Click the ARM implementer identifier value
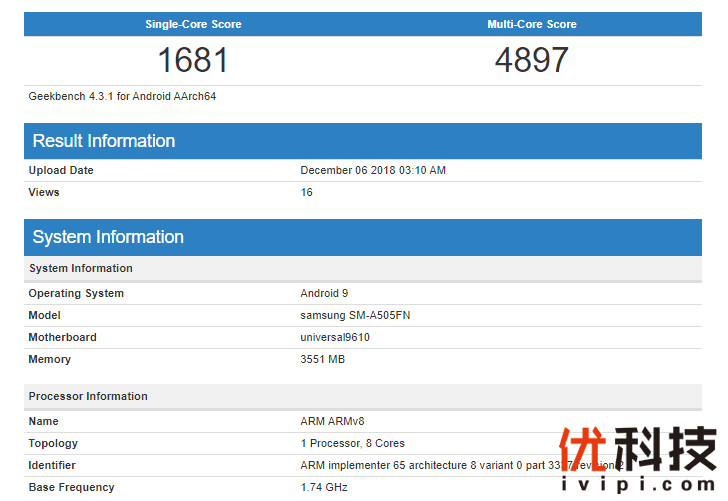728x501 pixels. pyautogui.click(x=420, y=465)
